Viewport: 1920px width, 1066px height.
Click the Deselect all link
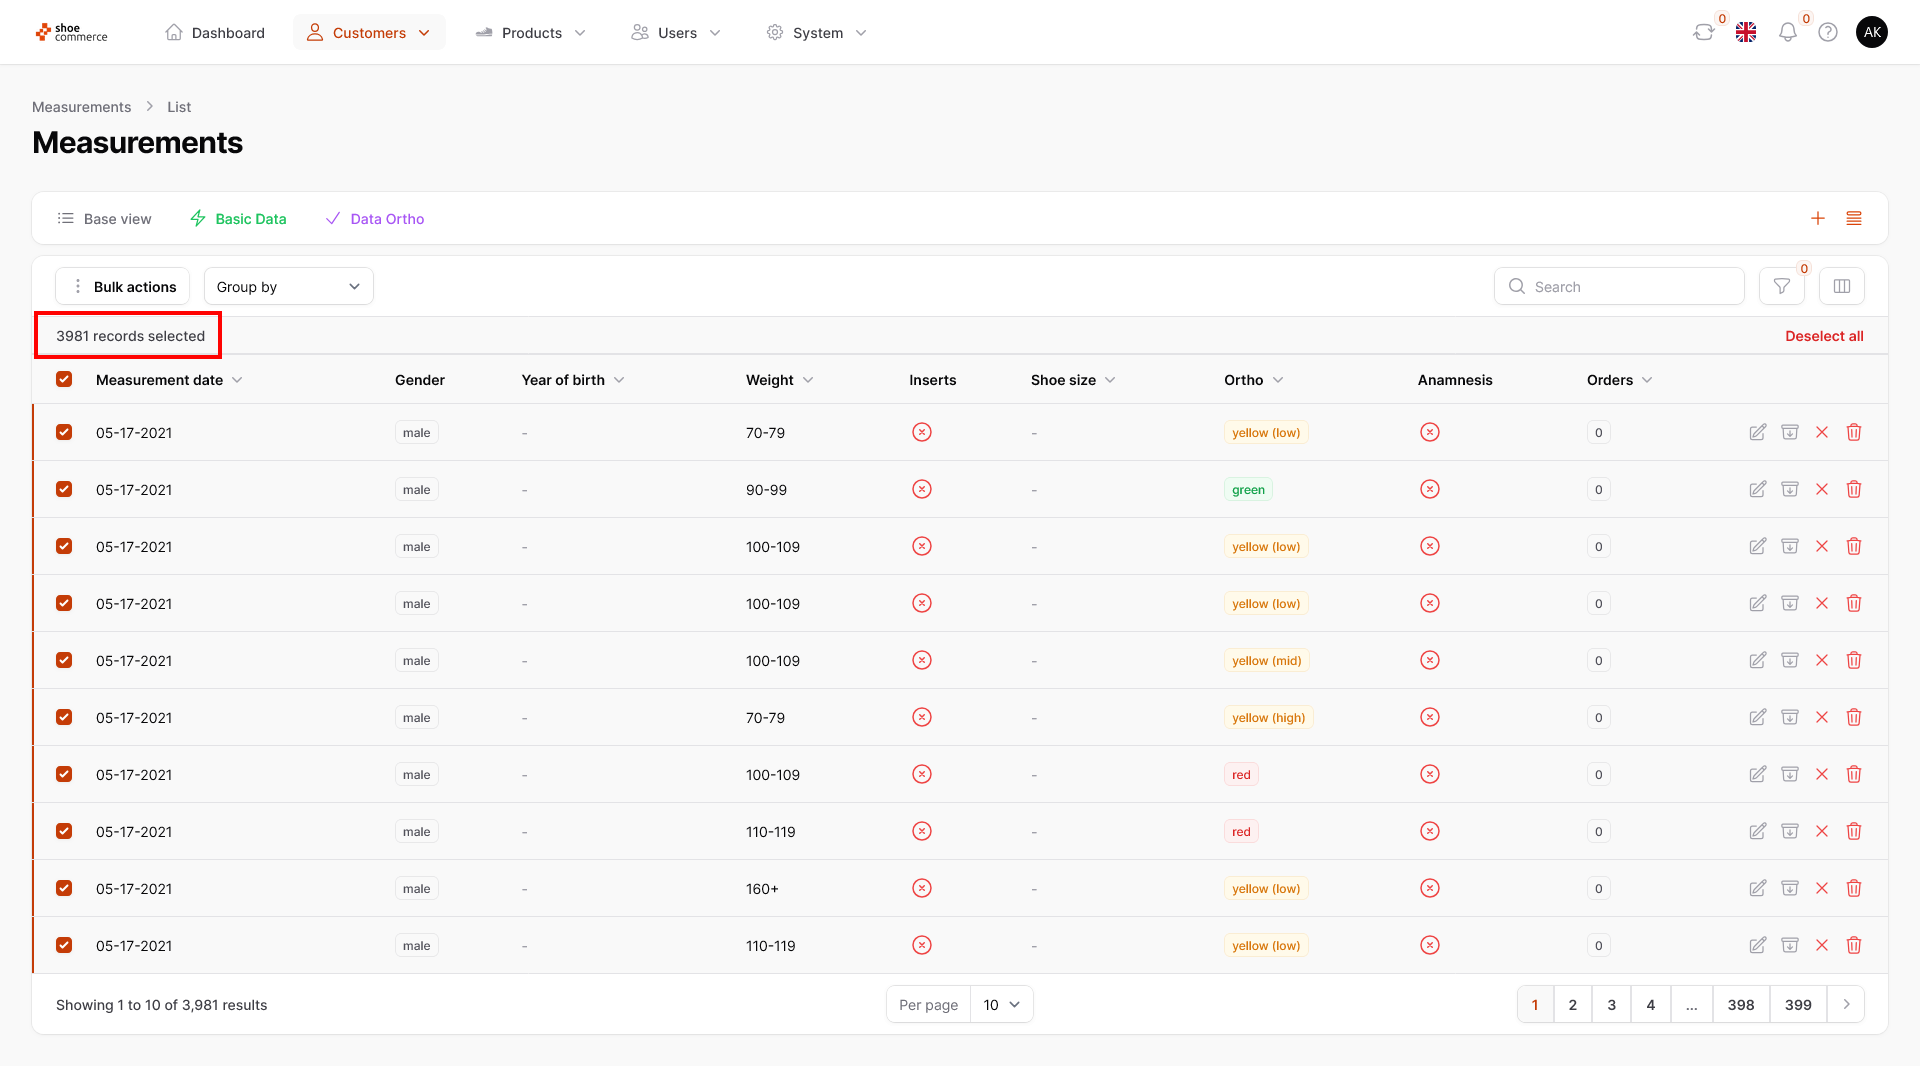pyautogui.click(x=1823, y=336)
